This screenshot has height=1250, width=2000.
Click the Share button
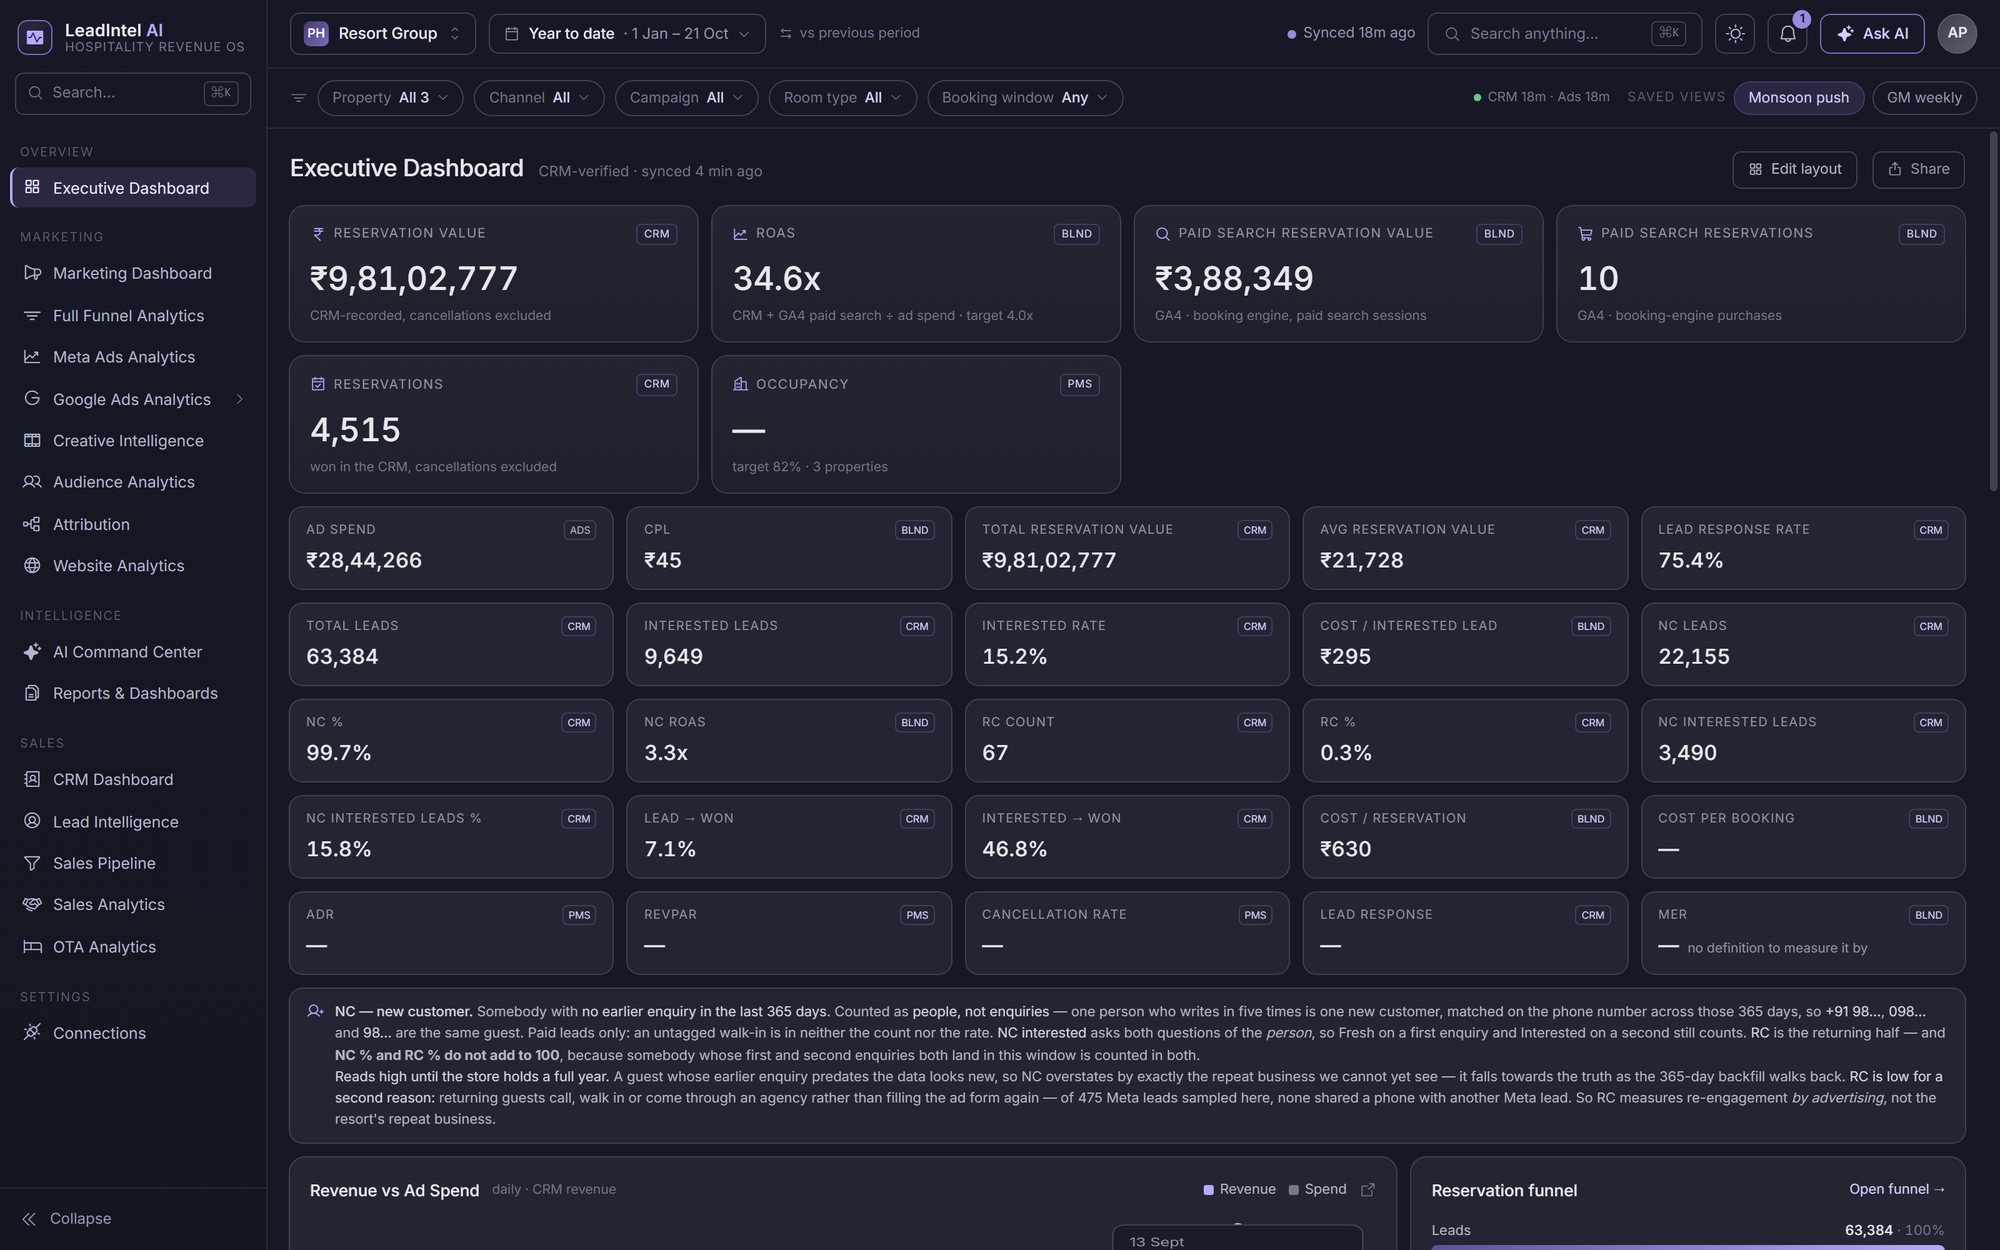pos(1918,169)
